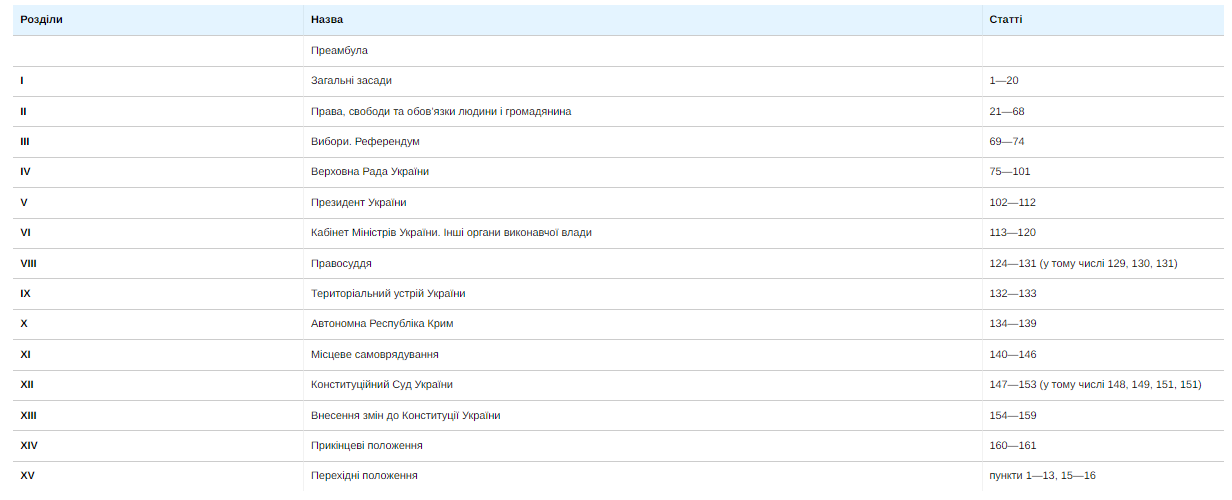Click 'Місцеве самоврядування' title
The height and width of the screenshot is (500, 1232).
375,355
